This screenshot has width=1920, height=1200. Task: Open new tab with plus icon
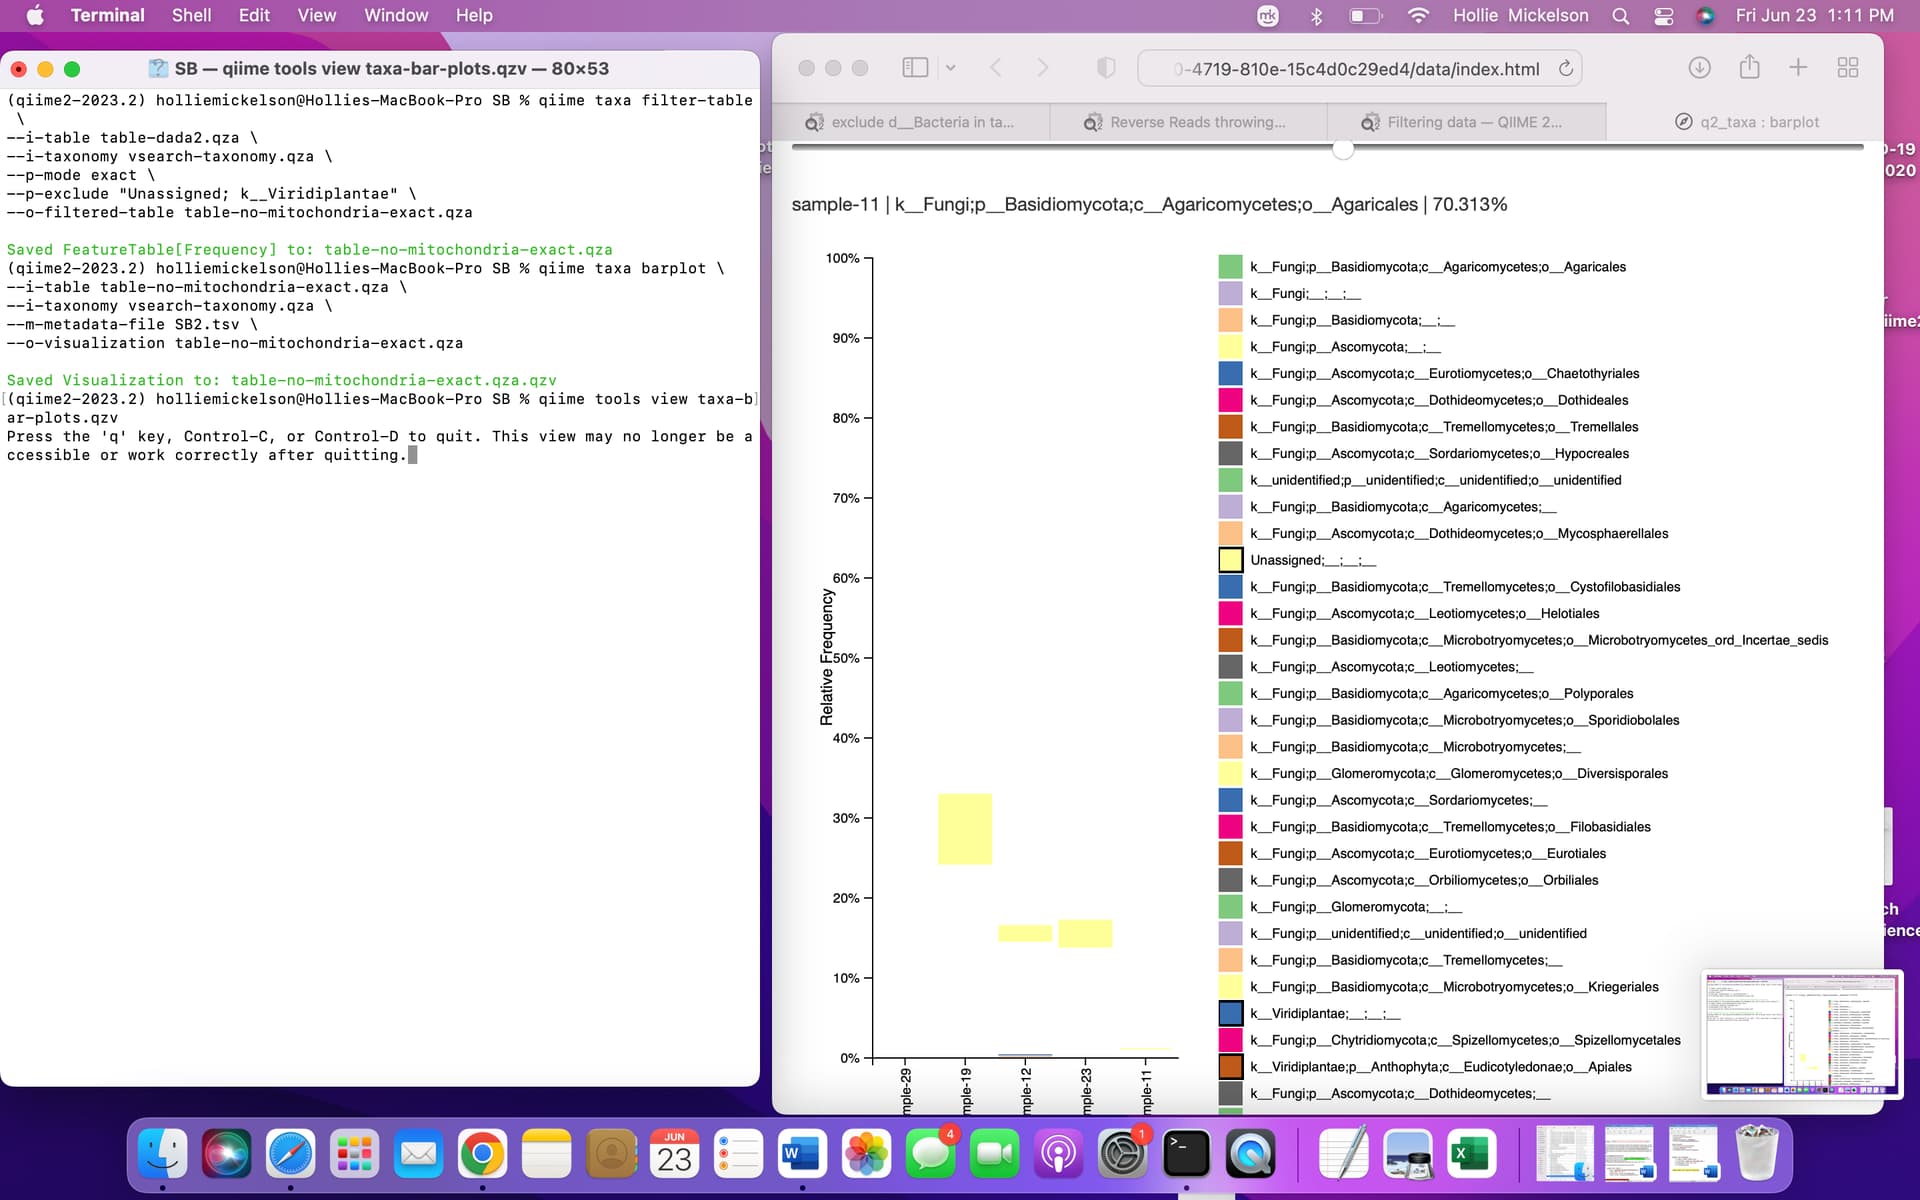[x=1798, y=68]
